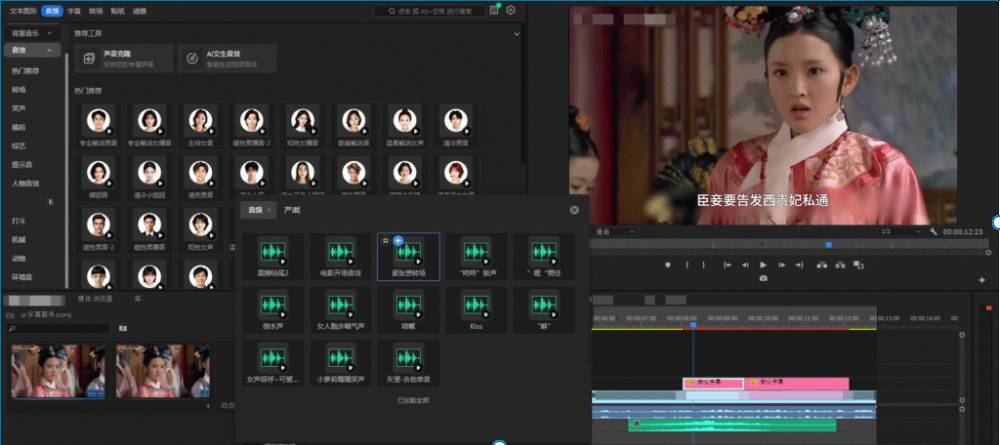Open the monitor settings wrench icon
Screen dimensions: 1000x445
(933, 231)
